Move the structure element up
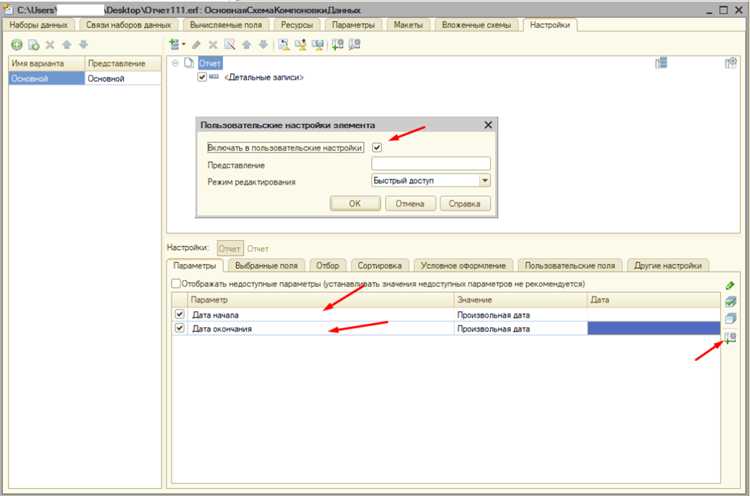Viewport: 750px width, 496px height. [x=246, y=44]
